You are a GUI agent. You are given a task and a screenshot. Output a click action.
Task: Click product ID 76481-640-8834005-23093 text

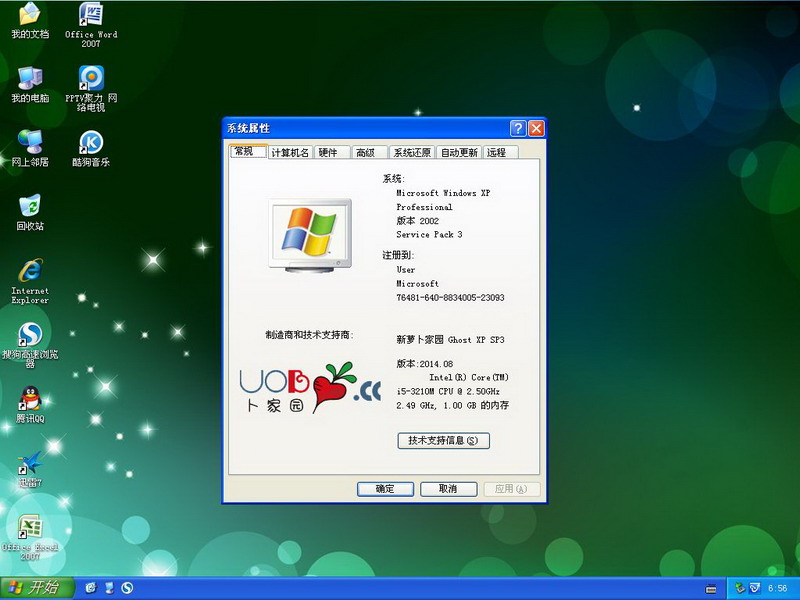point(450,297)
